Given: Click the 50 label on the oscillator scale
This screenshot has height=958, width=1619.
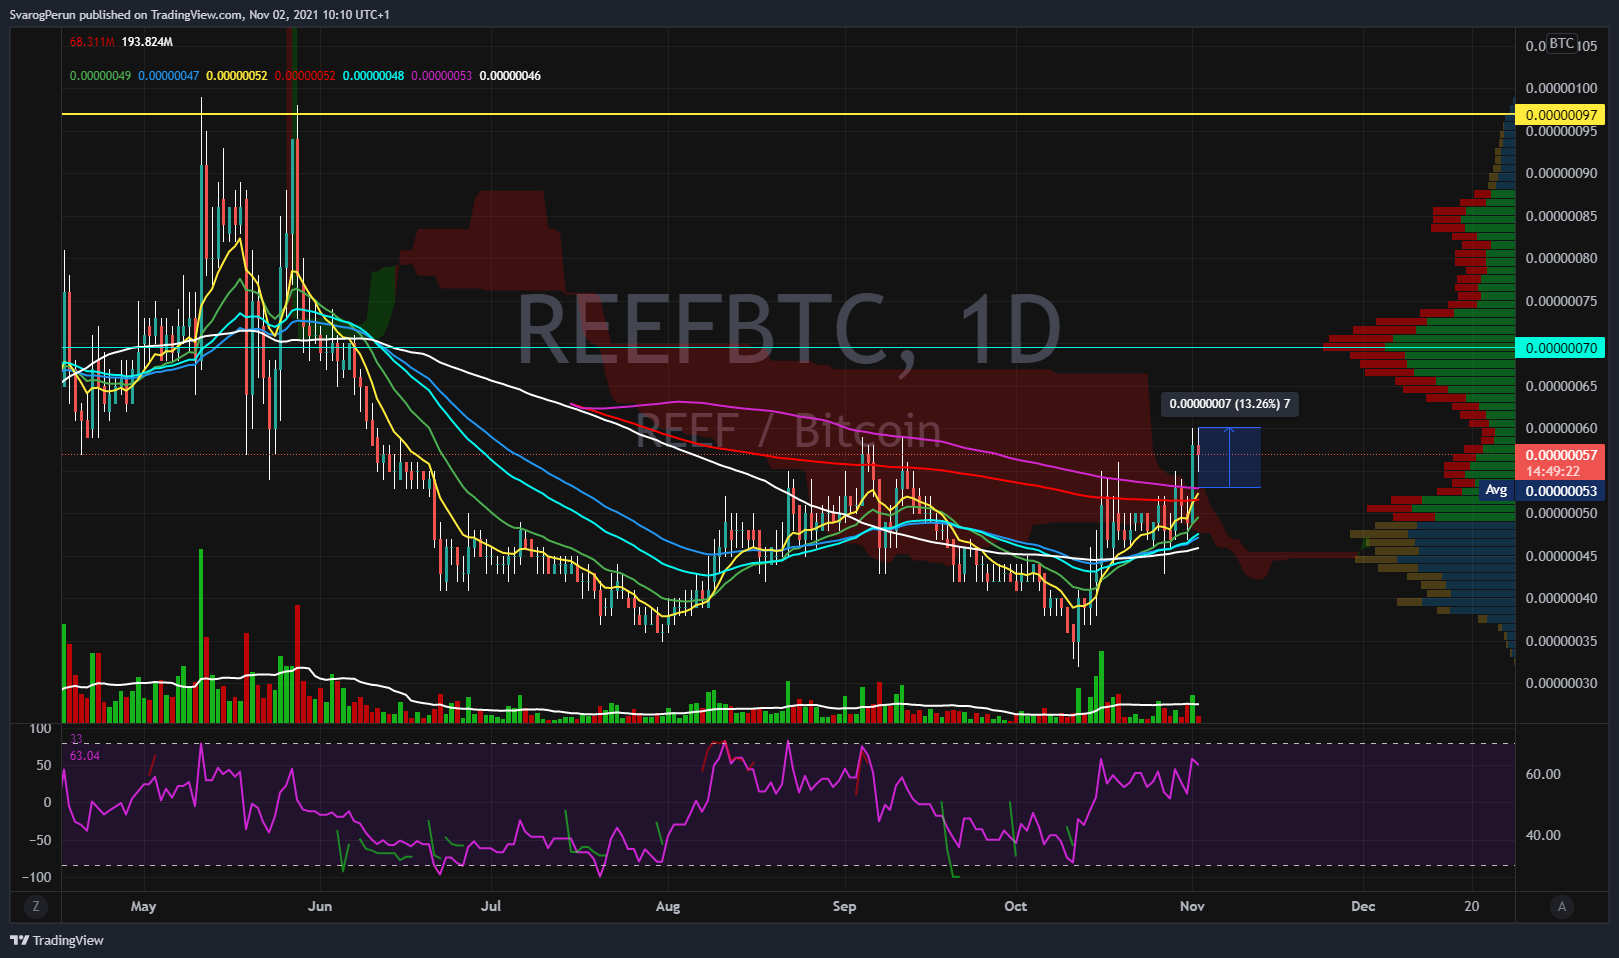Looking at the screenshot, I should (x=44, y=765).
